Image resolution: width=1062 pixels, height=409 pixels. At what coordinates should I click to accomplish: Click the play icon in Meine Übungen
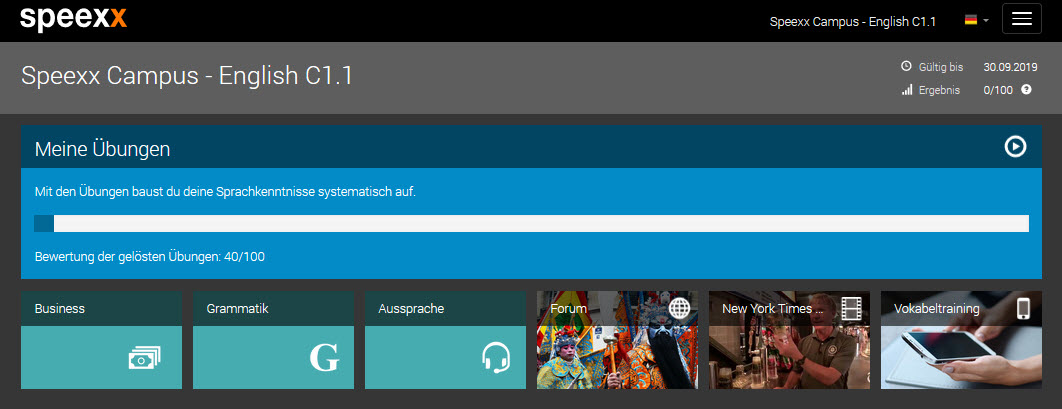tap(1015, 146)
